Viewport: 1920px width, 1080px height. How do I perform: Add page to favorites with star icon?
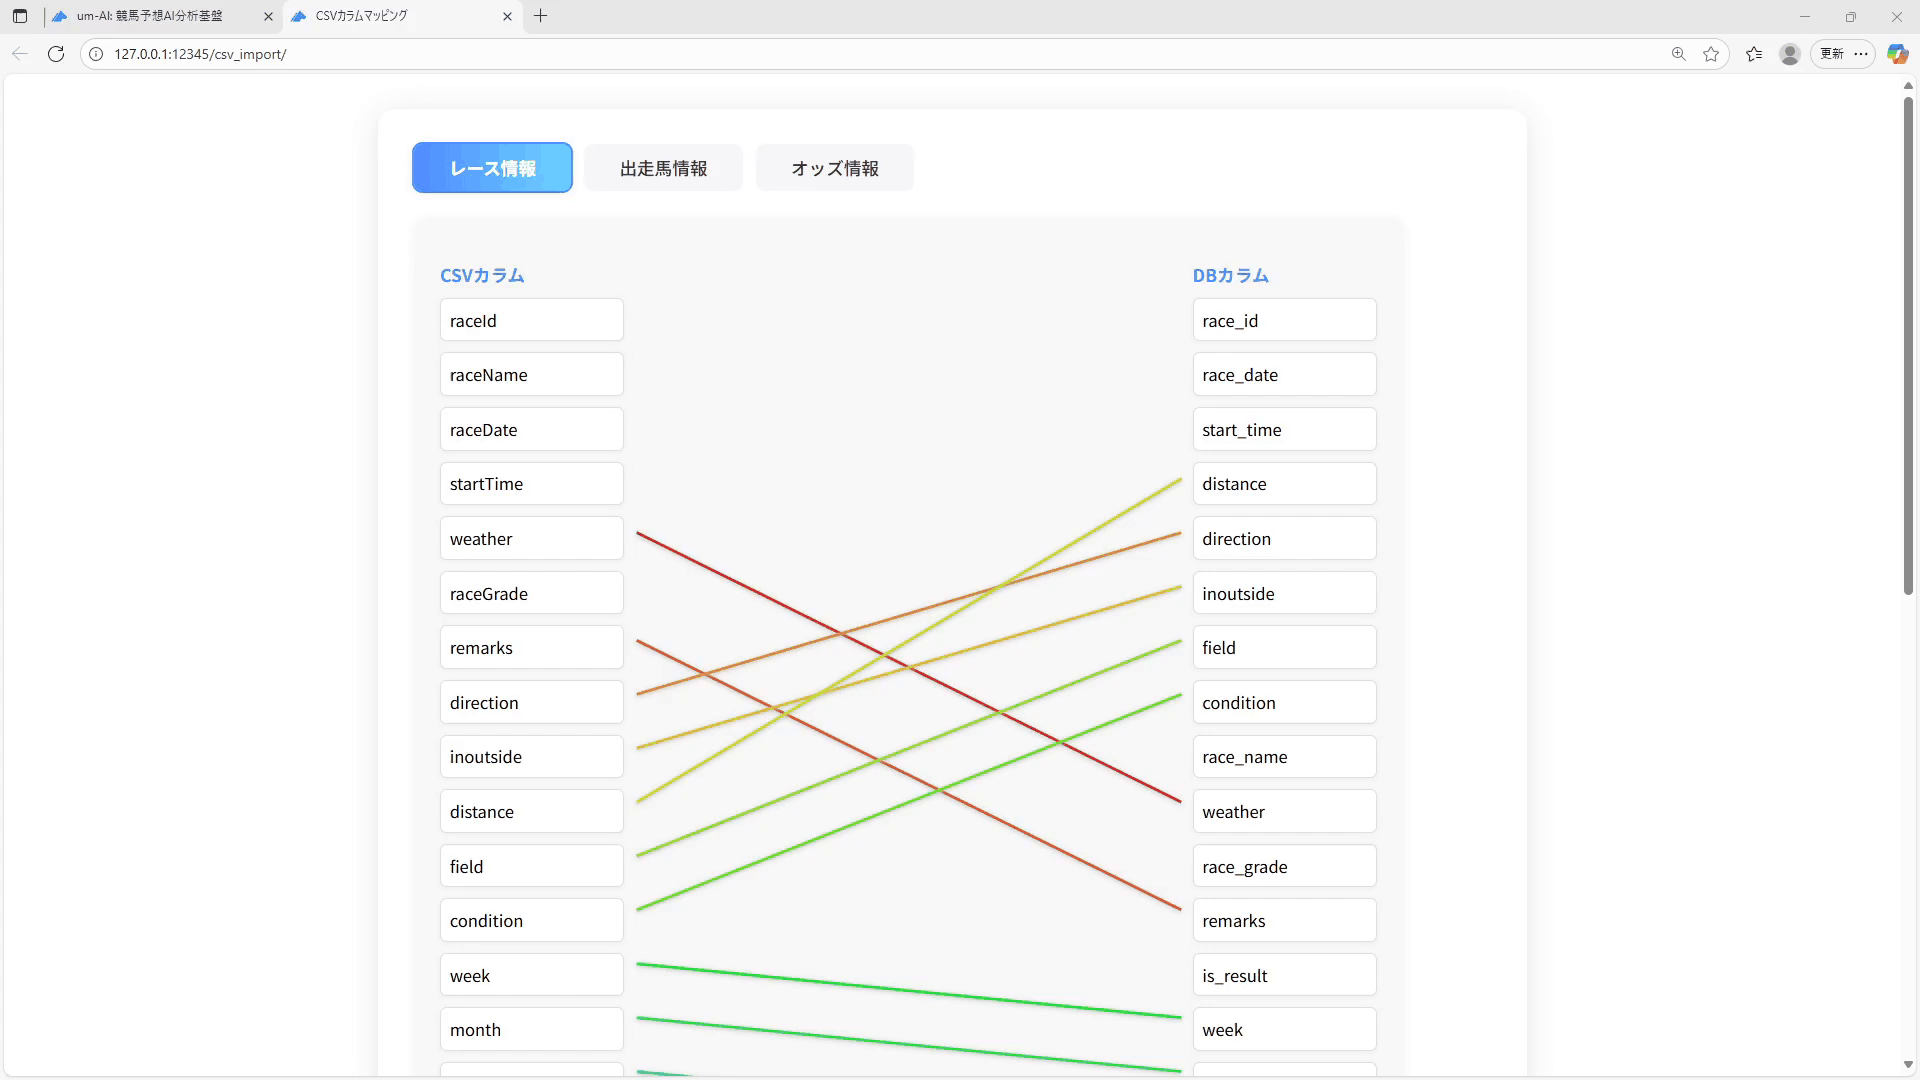[x=1711, y=54]
